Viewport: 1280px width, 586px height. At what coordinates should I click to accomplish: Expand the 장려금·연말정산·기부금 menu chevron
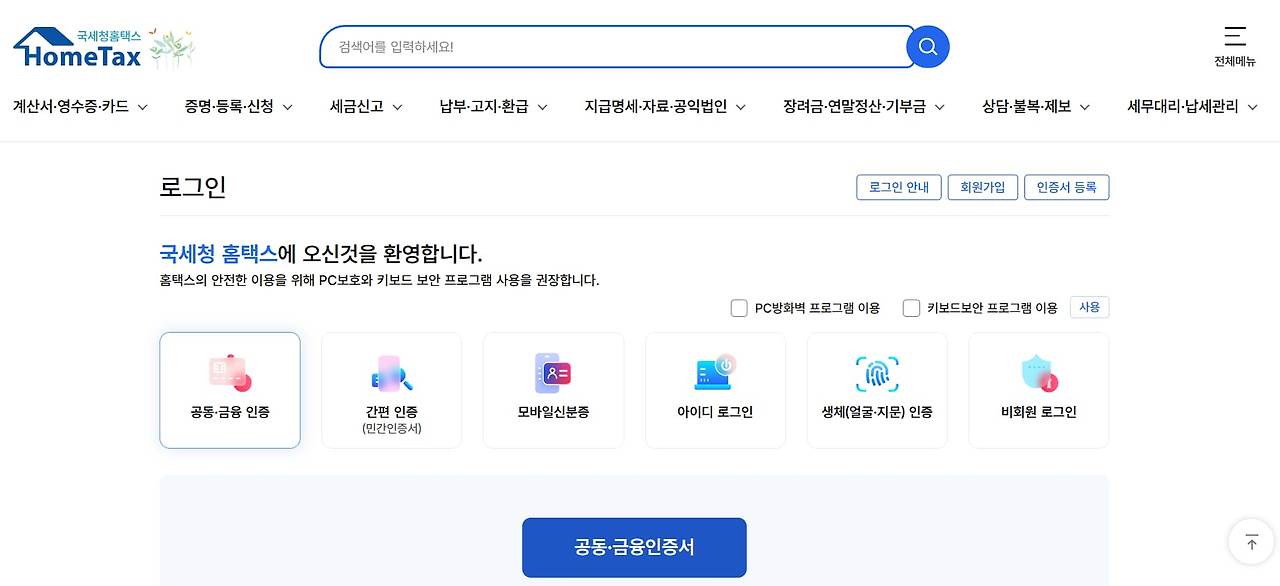pyautogui.click(x=940, y=107)
